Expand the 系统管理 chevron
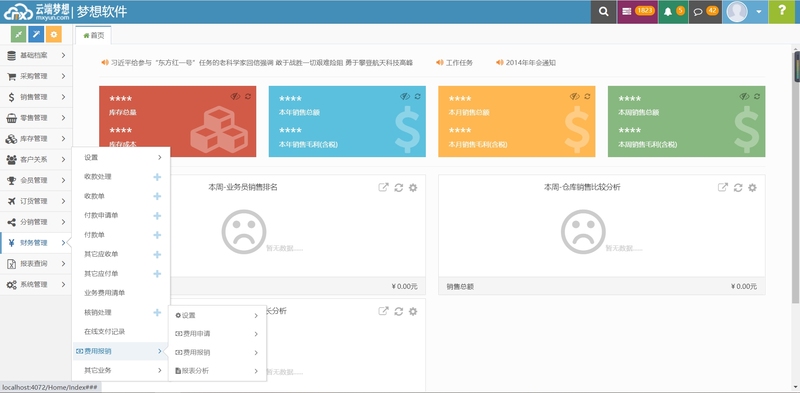The height and width of the screenshot is (393, 800). point(63,285)
